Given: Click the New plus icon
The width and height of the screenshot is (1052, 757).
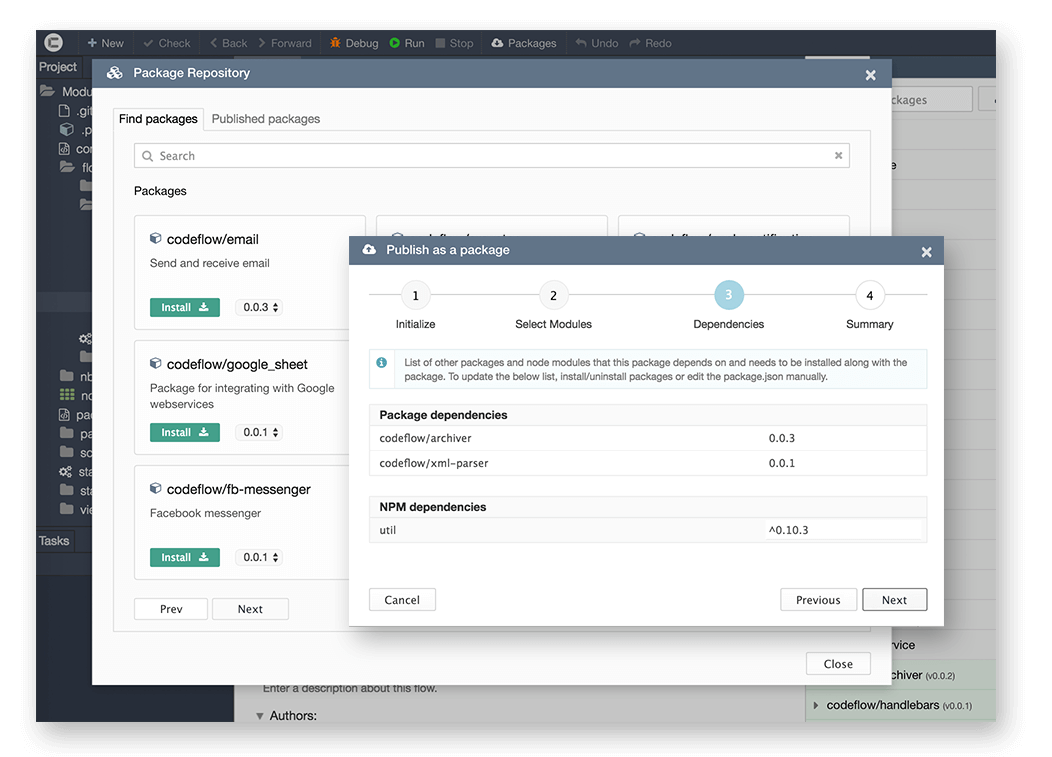Looking at the screenshot, I should 92,43.
